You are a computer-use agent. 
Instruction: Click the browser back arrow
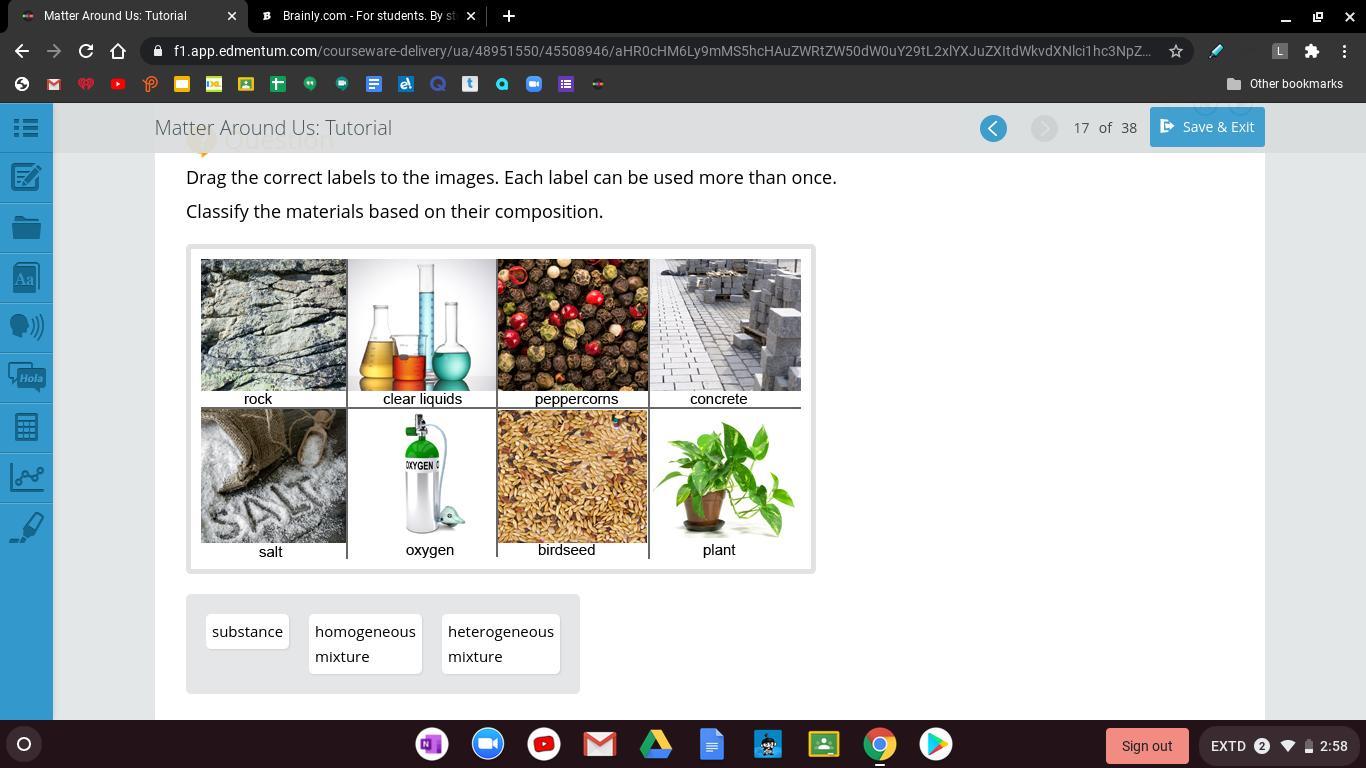(x=22, y=51)
